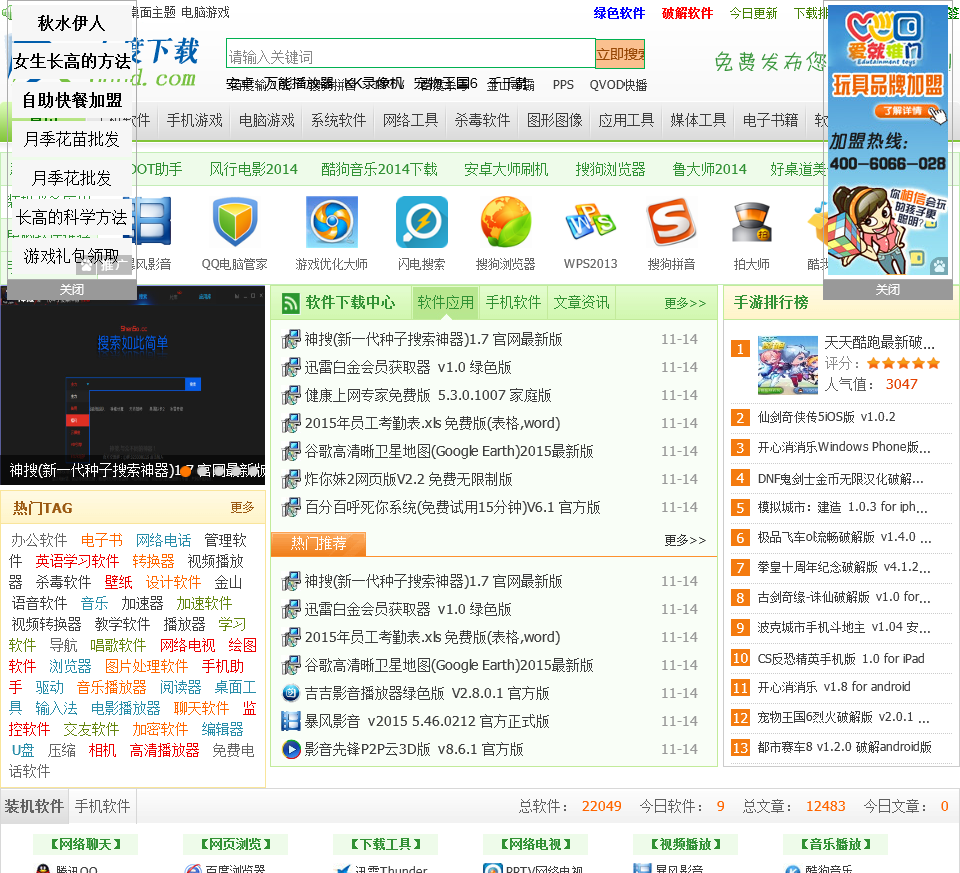The image size is (960, 873).
Task: Click the keyword search input field
Action: (410, 54)
